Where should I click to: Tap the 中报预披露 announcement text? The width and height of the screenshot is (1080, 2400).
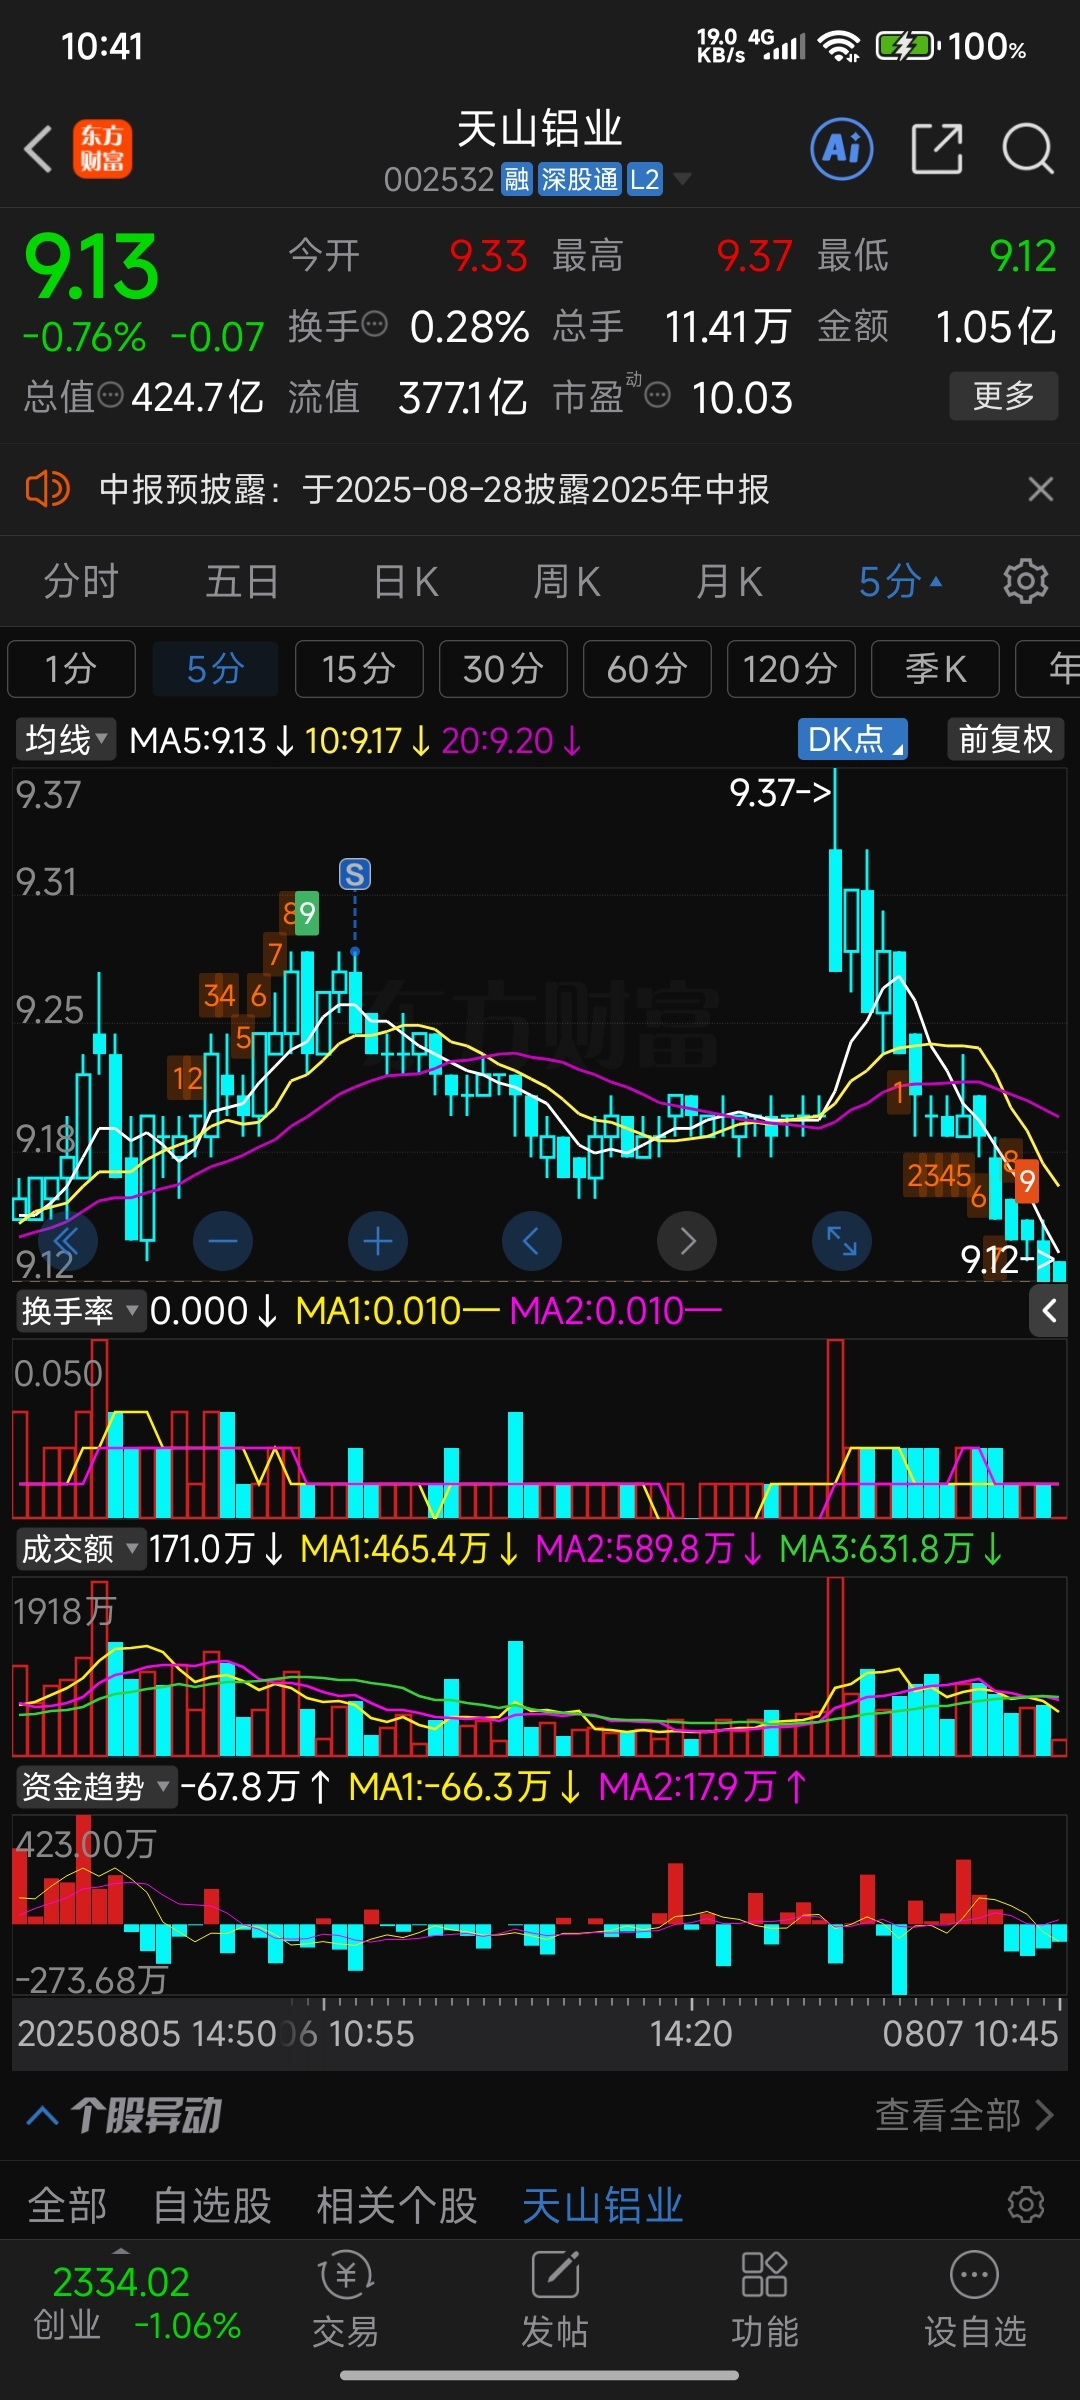pos(434,489)
